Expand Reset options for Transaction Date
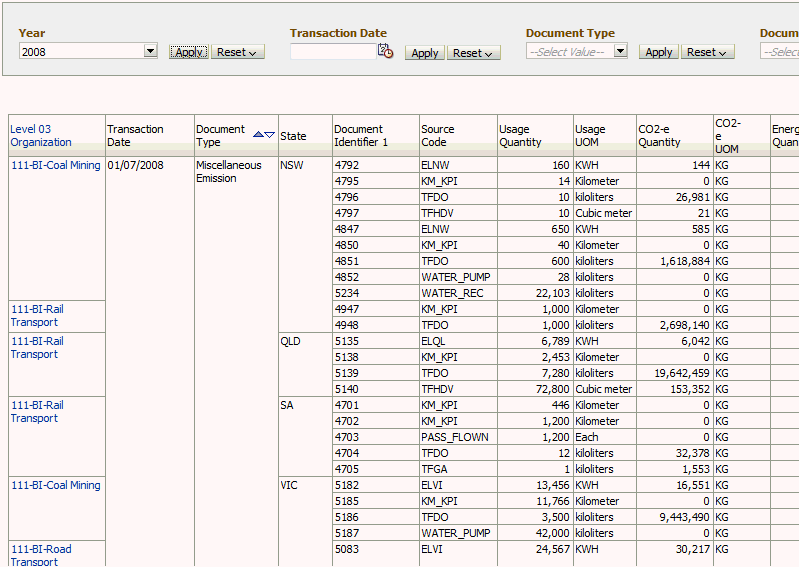The image size is (799, 567). coord(473,53)
